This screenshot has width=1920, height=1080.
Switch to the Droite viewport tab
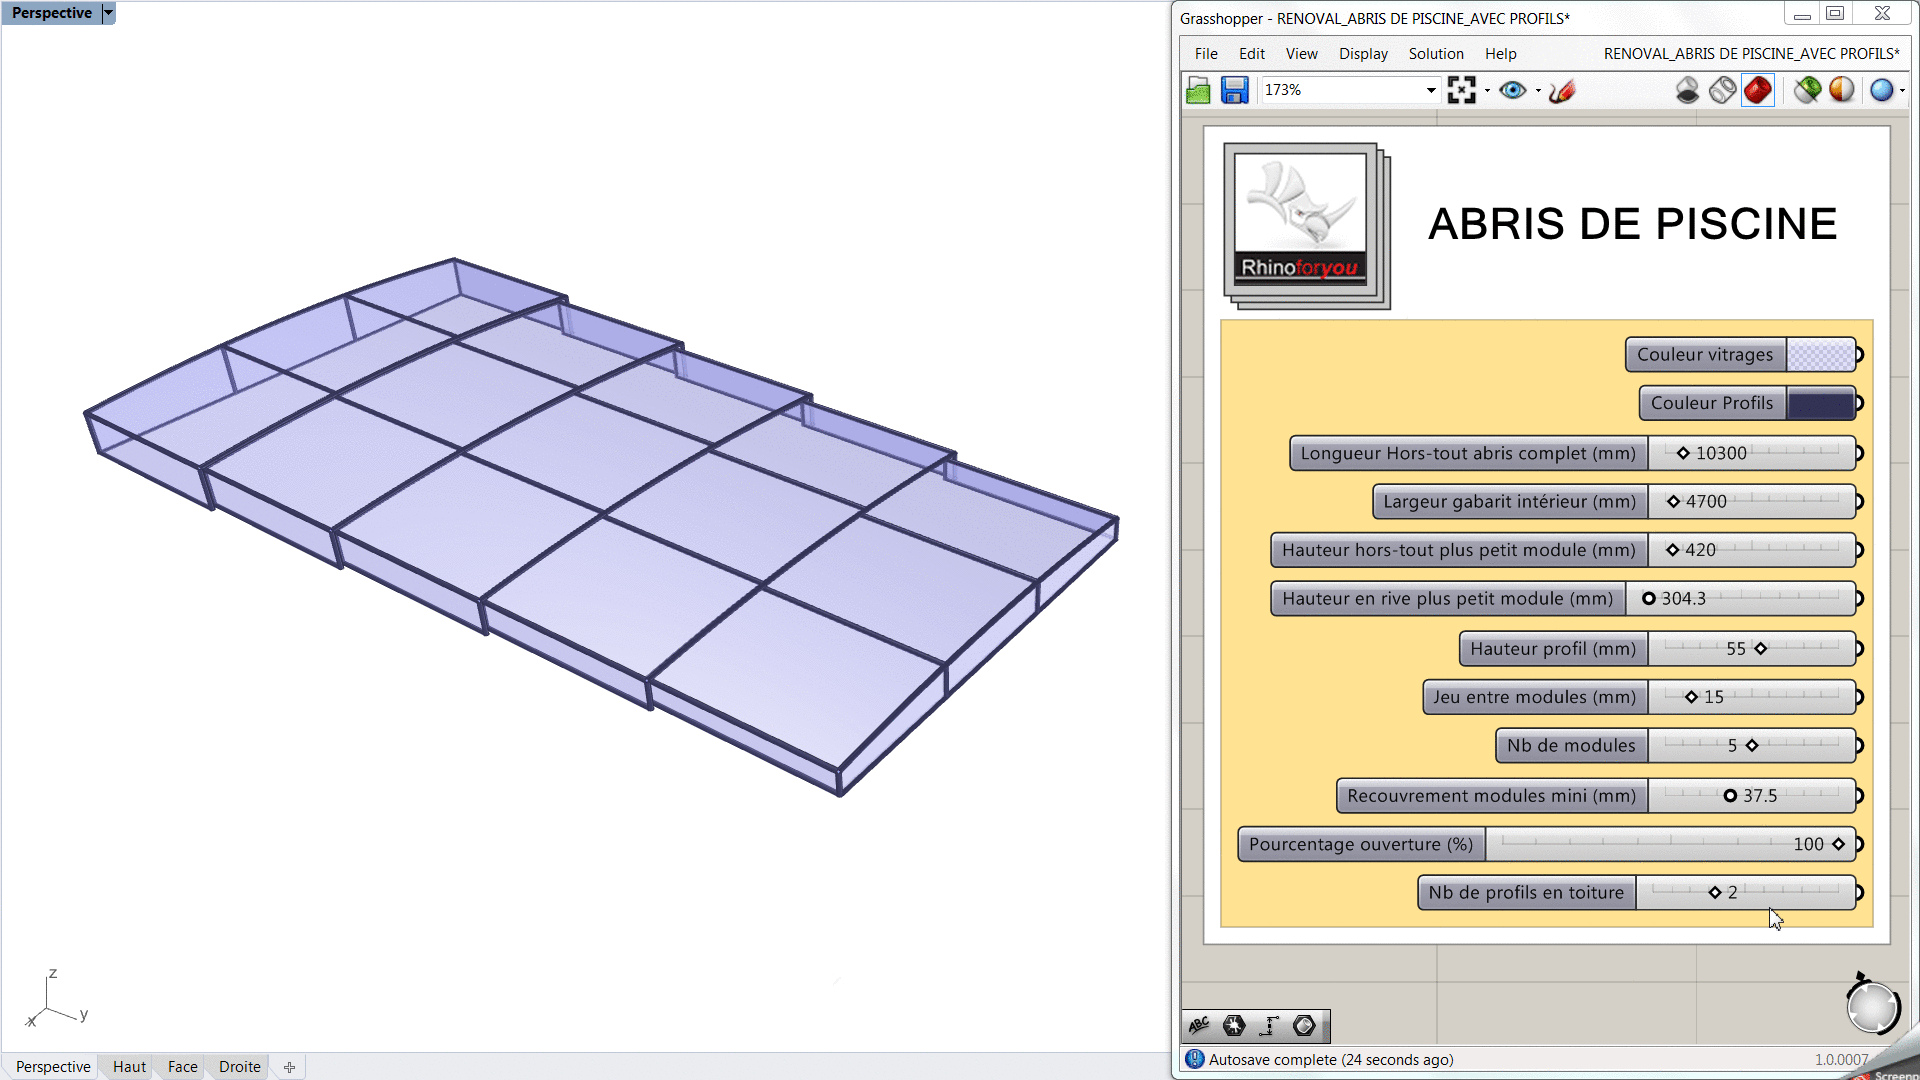(240, 1067)
